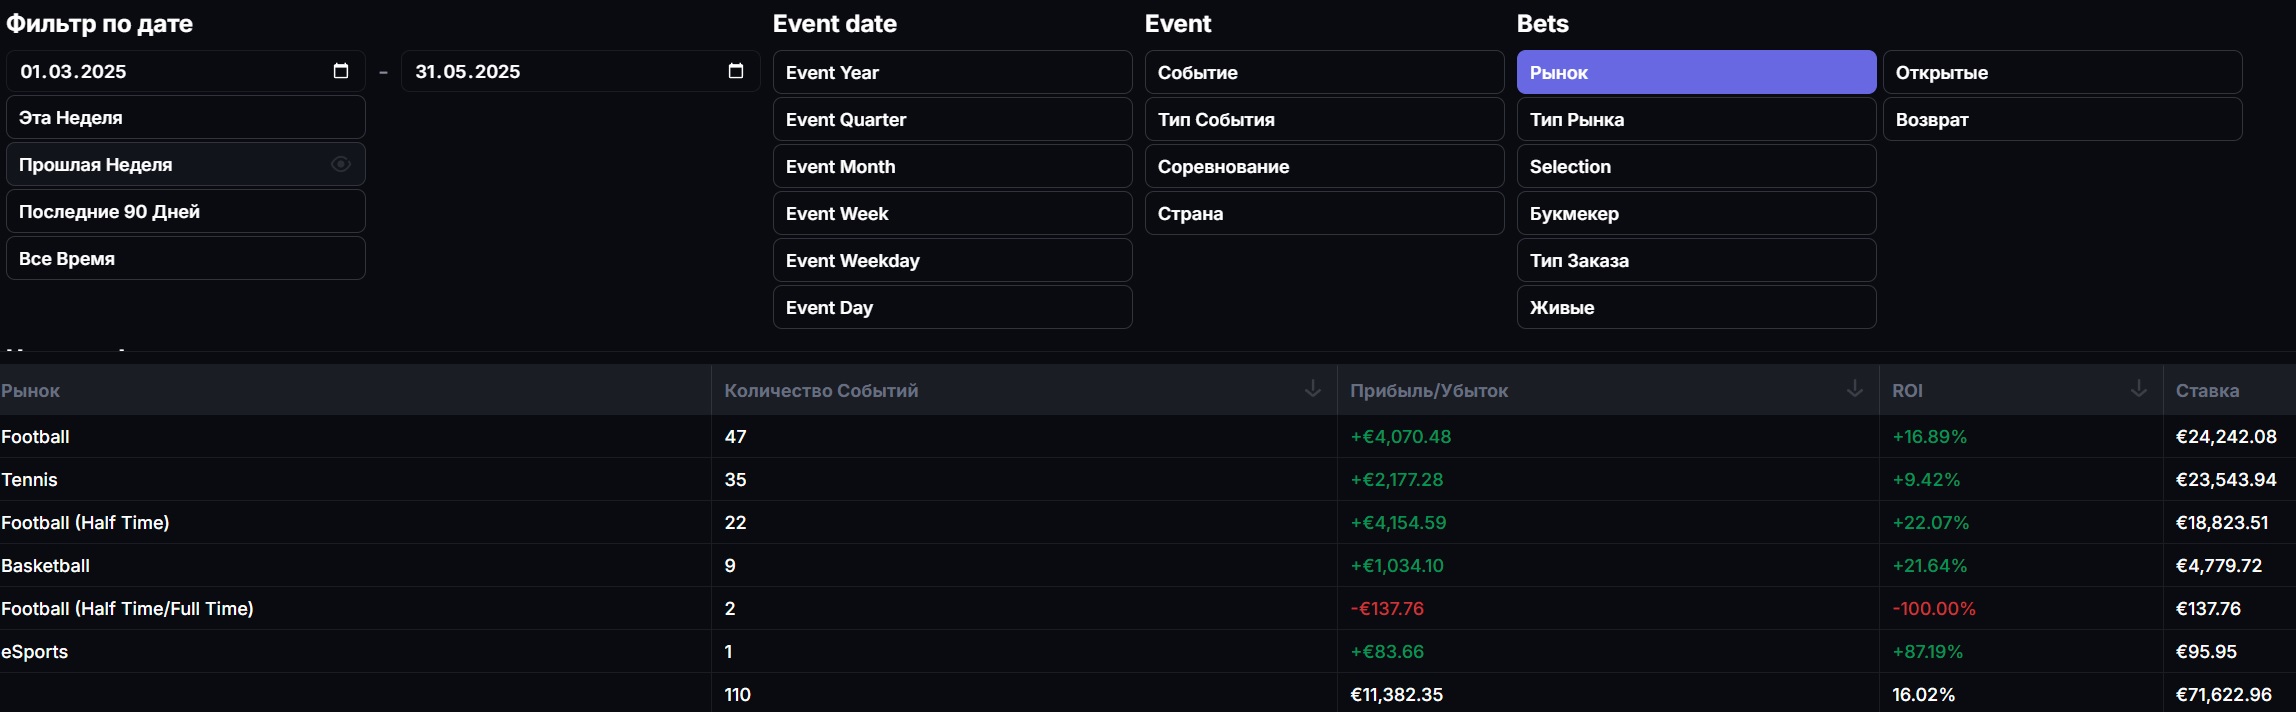
Task: Open calendar picker for end date 31.05.2025
Action: 736,71
